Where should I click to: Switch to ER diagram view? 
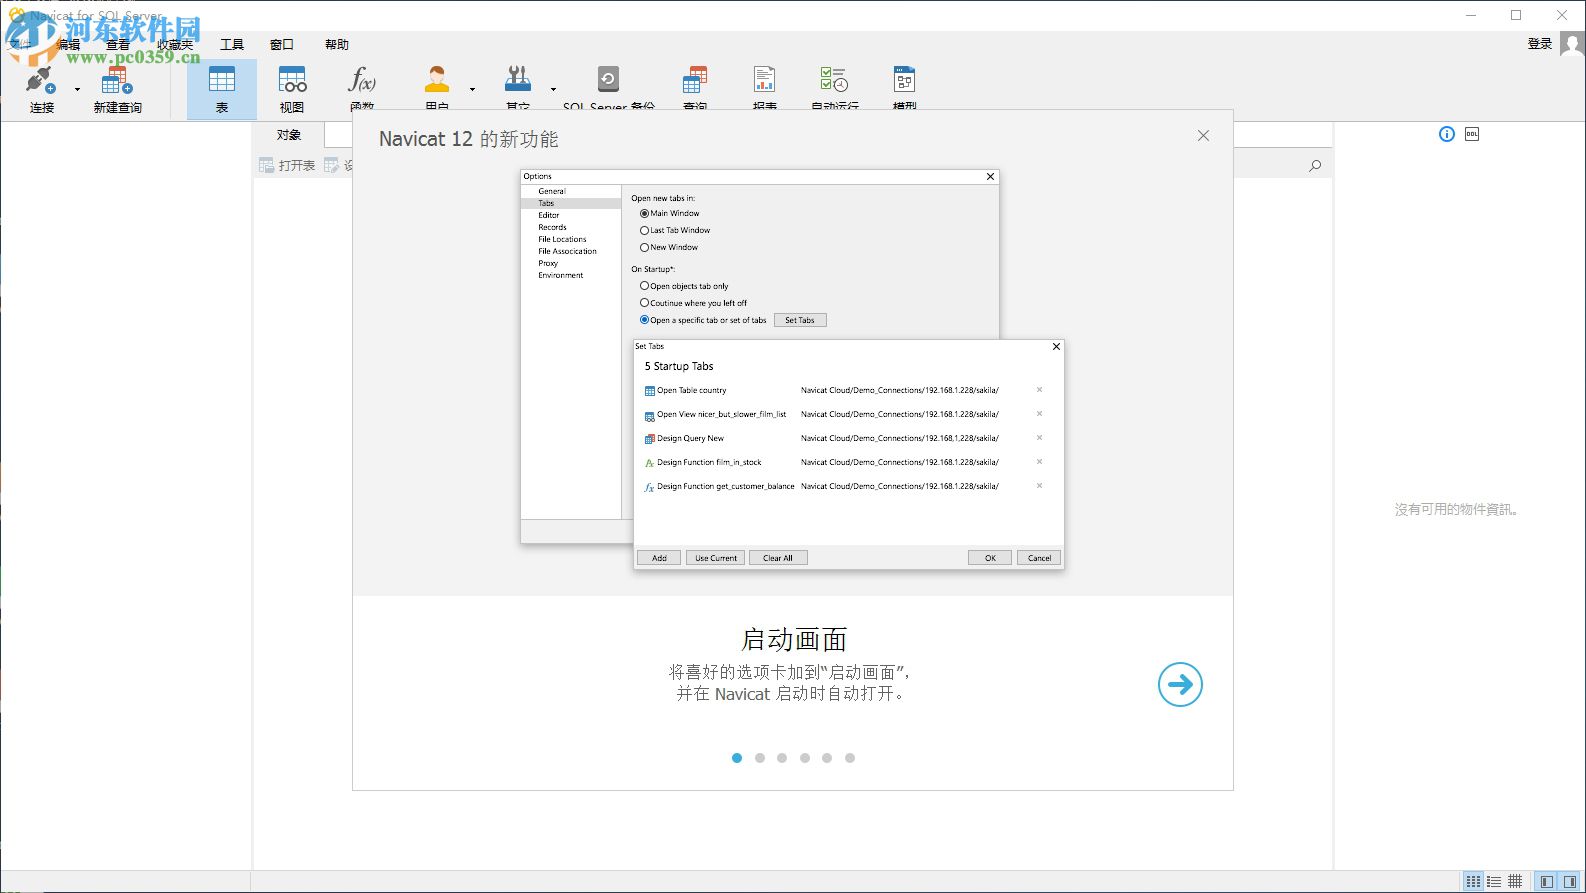pos(1515,881)
